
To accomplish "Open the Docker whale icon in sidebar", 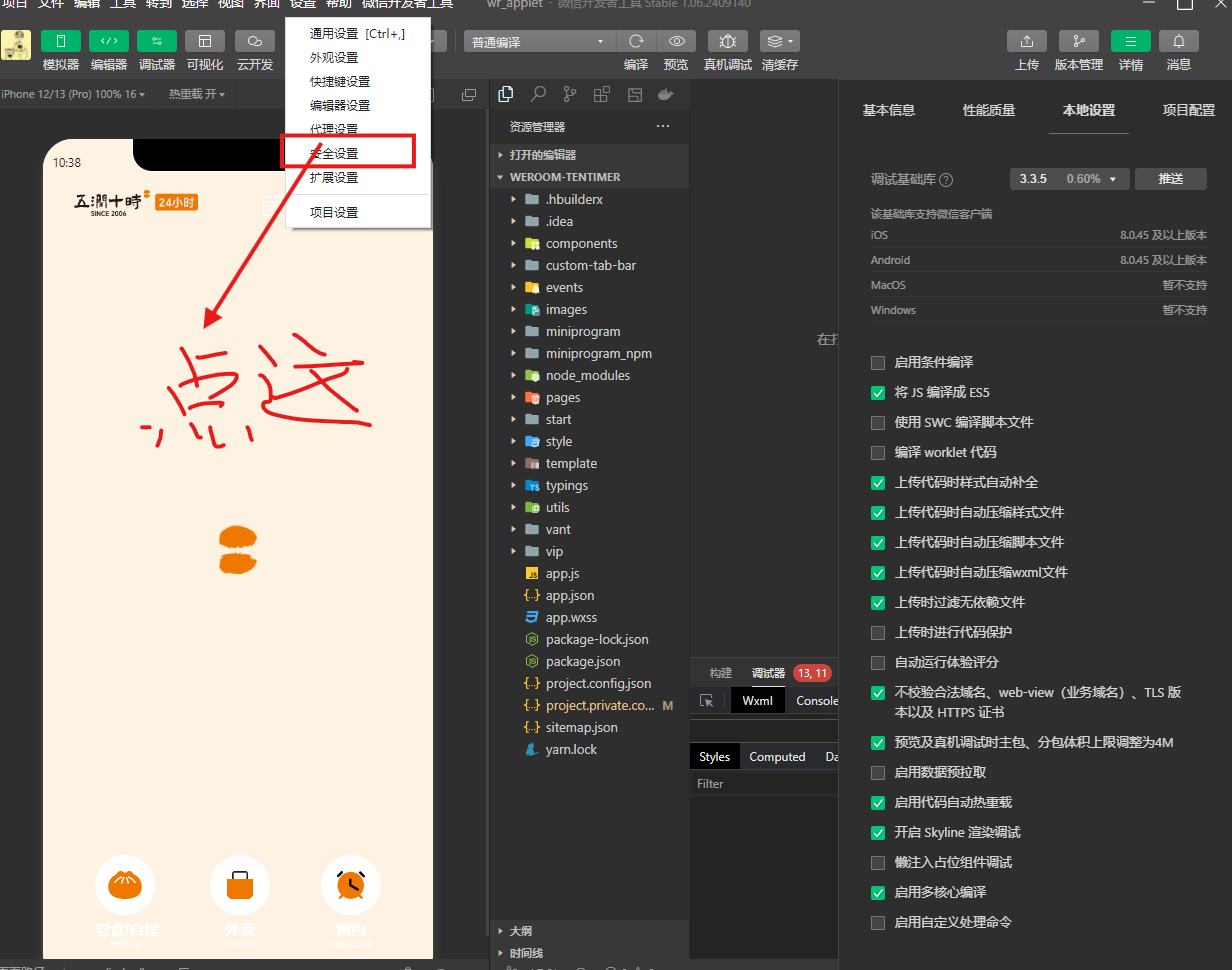I will click(x=665, y=95).
